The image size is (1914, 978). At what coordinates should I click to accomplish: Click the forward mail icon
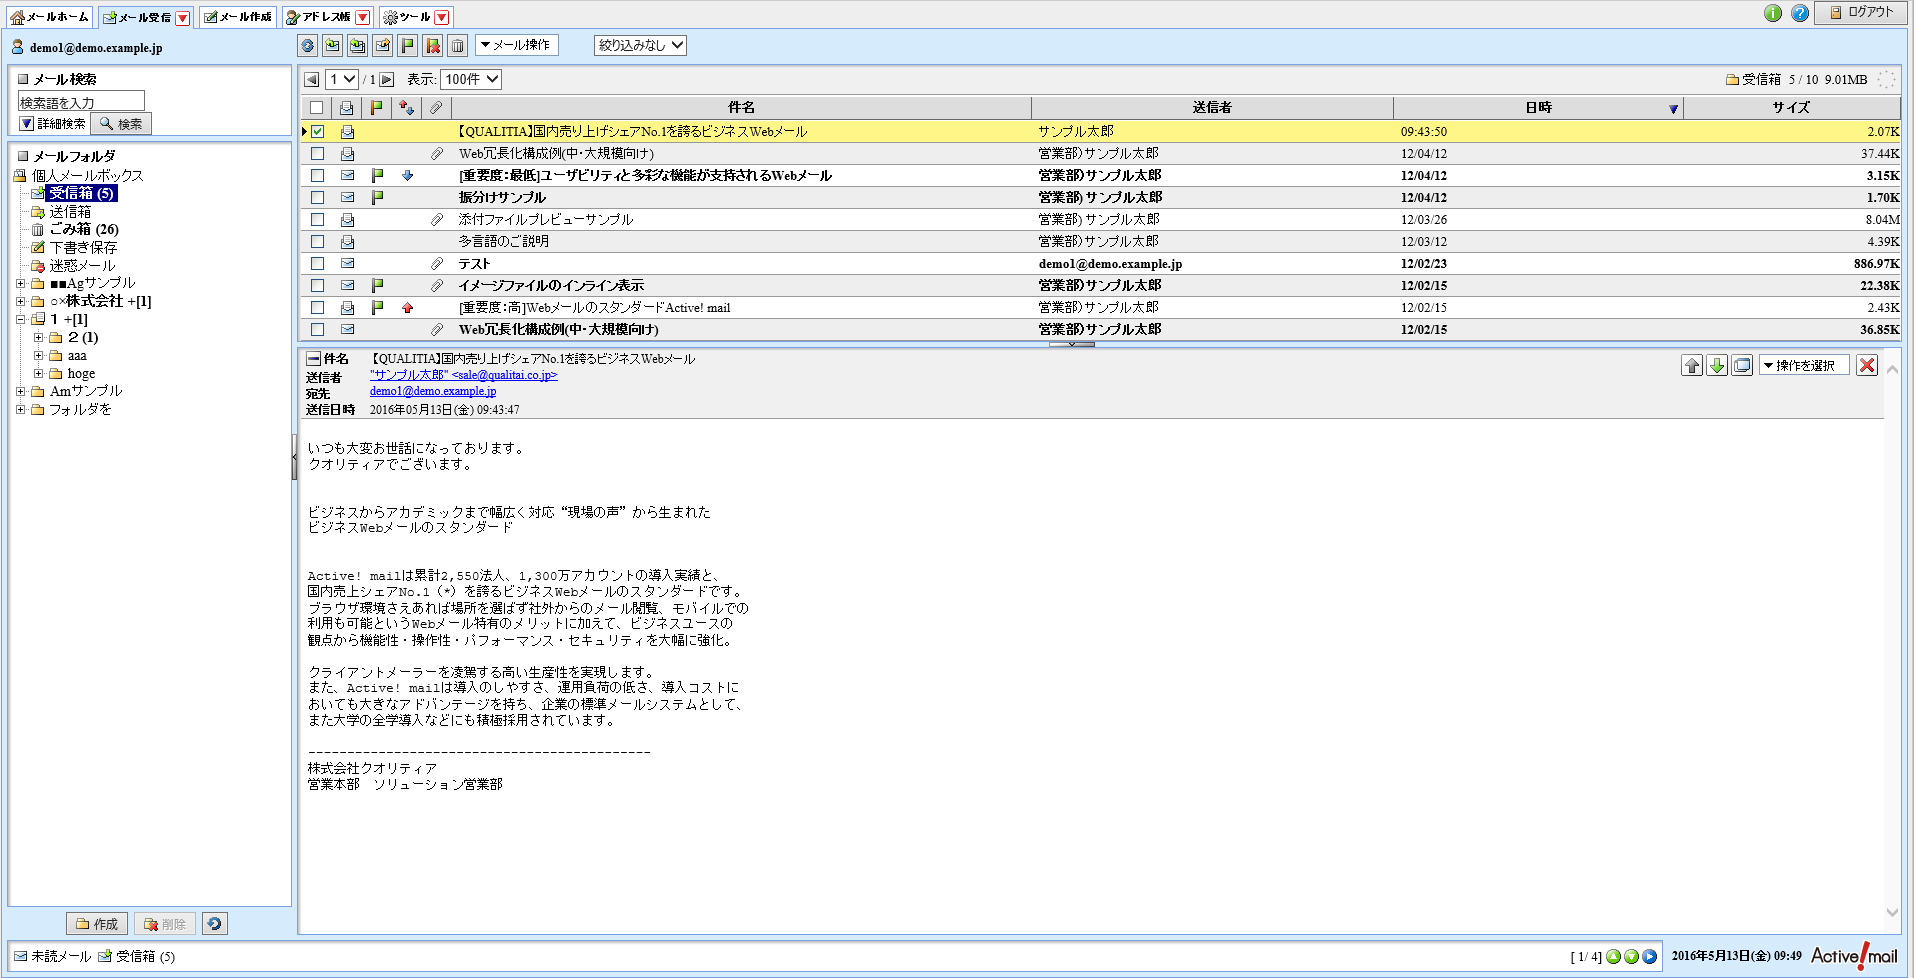tap(383, 45)
